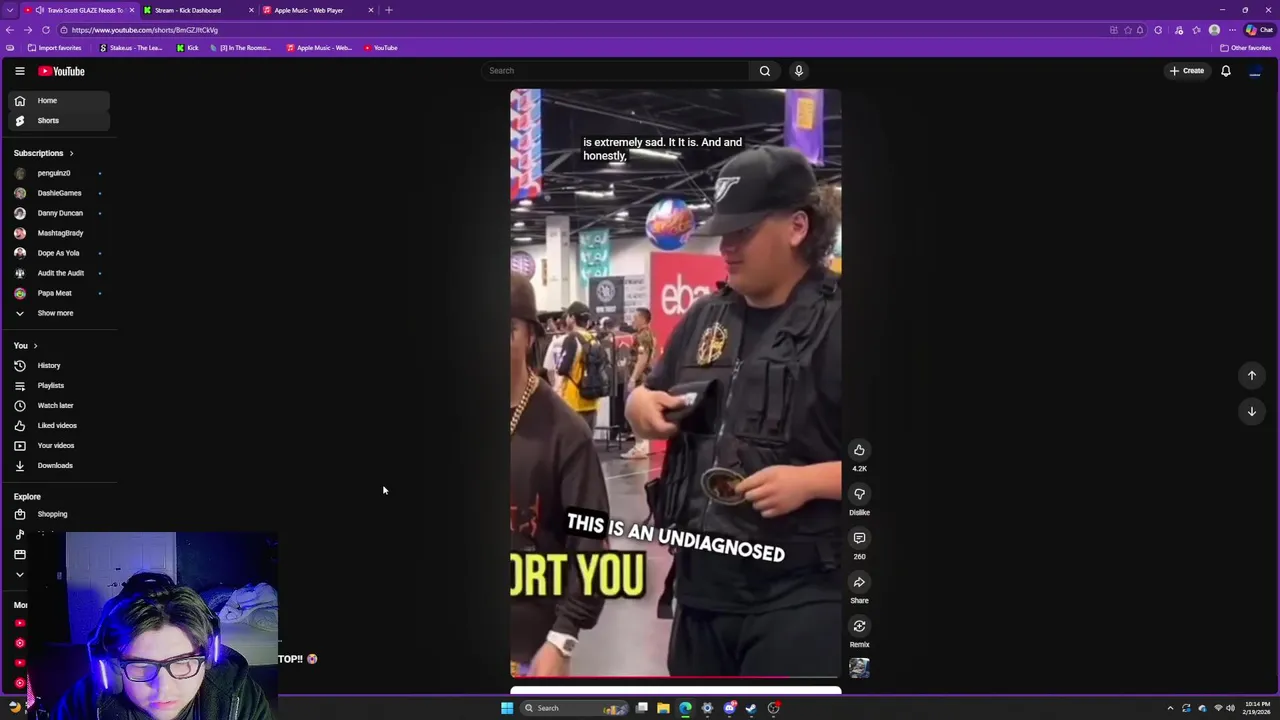Open Discord from taskbar
Screen dimensions: 1280x720
[x=729, y=708]
